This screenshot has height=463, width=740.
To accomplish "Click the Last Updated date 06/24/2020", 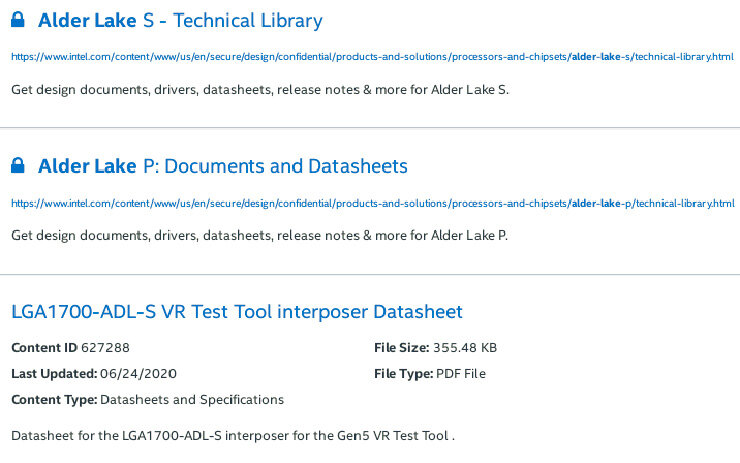I will pyautogui.click(x=138, y=374).
